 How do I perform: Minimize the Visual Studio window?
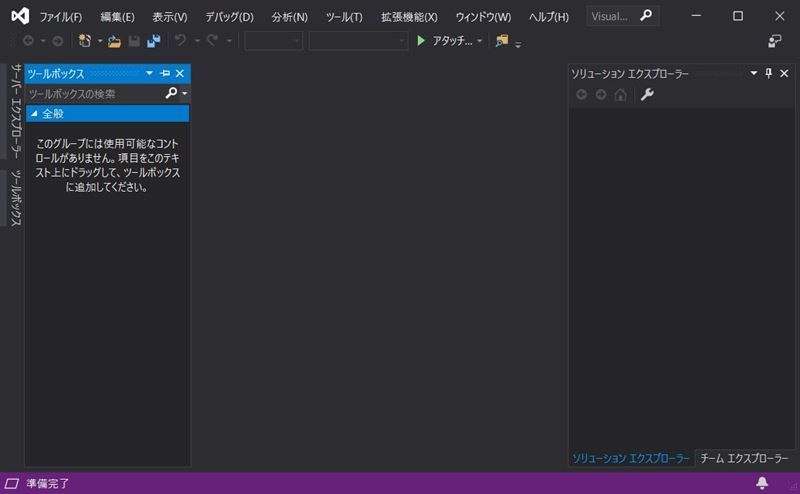coord(696,16)
